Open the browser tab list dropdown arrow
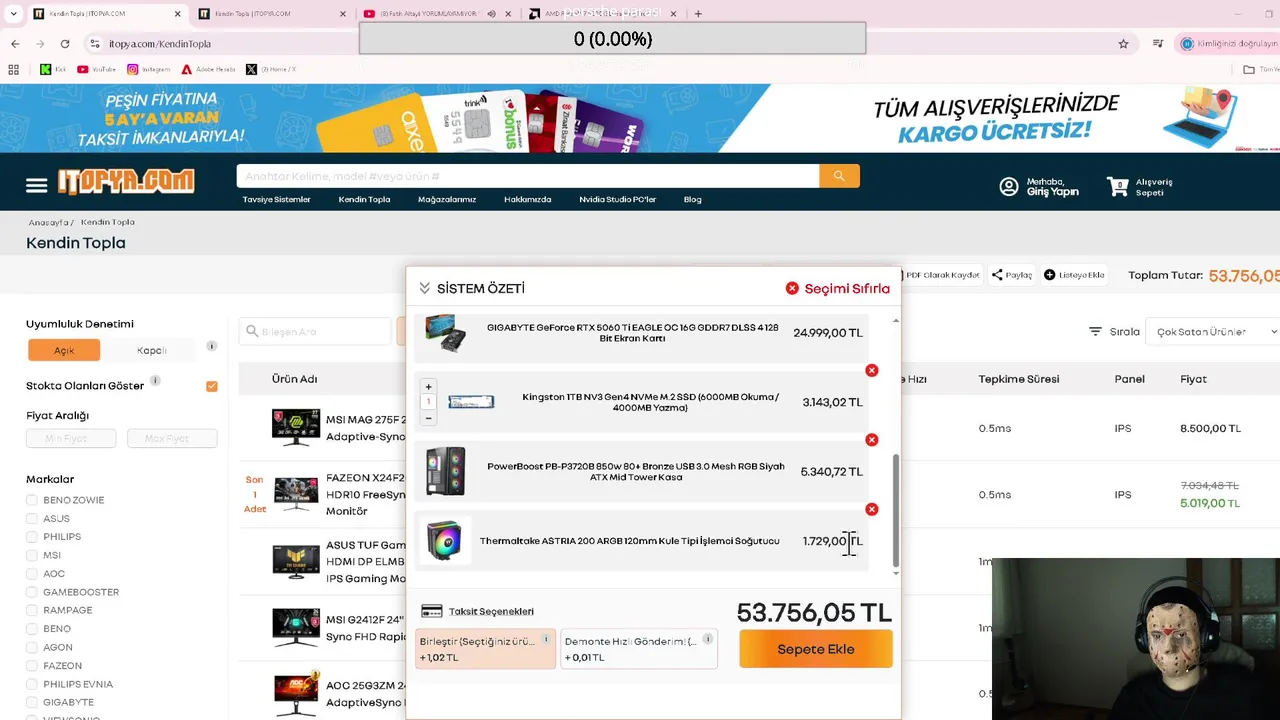The image size is (1280, 720). (x=13, y=14)
